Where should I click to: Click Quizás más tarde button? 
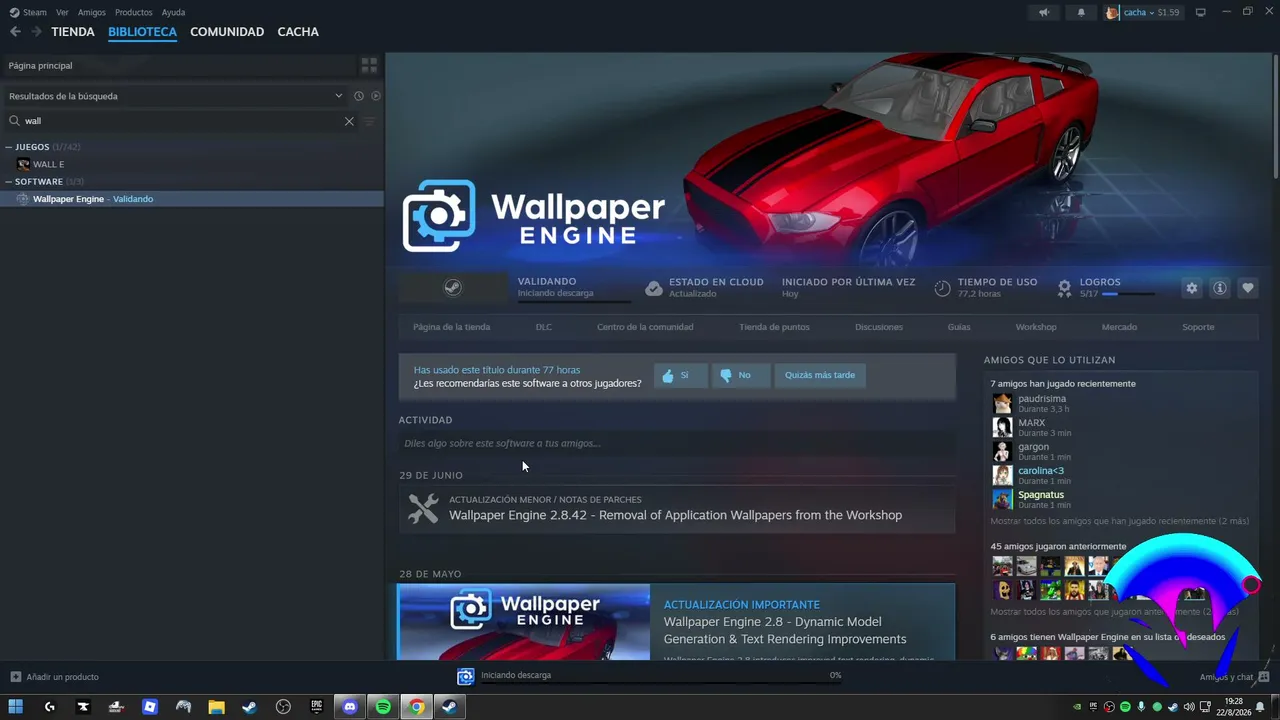pyautogui.click(x=820, y=375)
